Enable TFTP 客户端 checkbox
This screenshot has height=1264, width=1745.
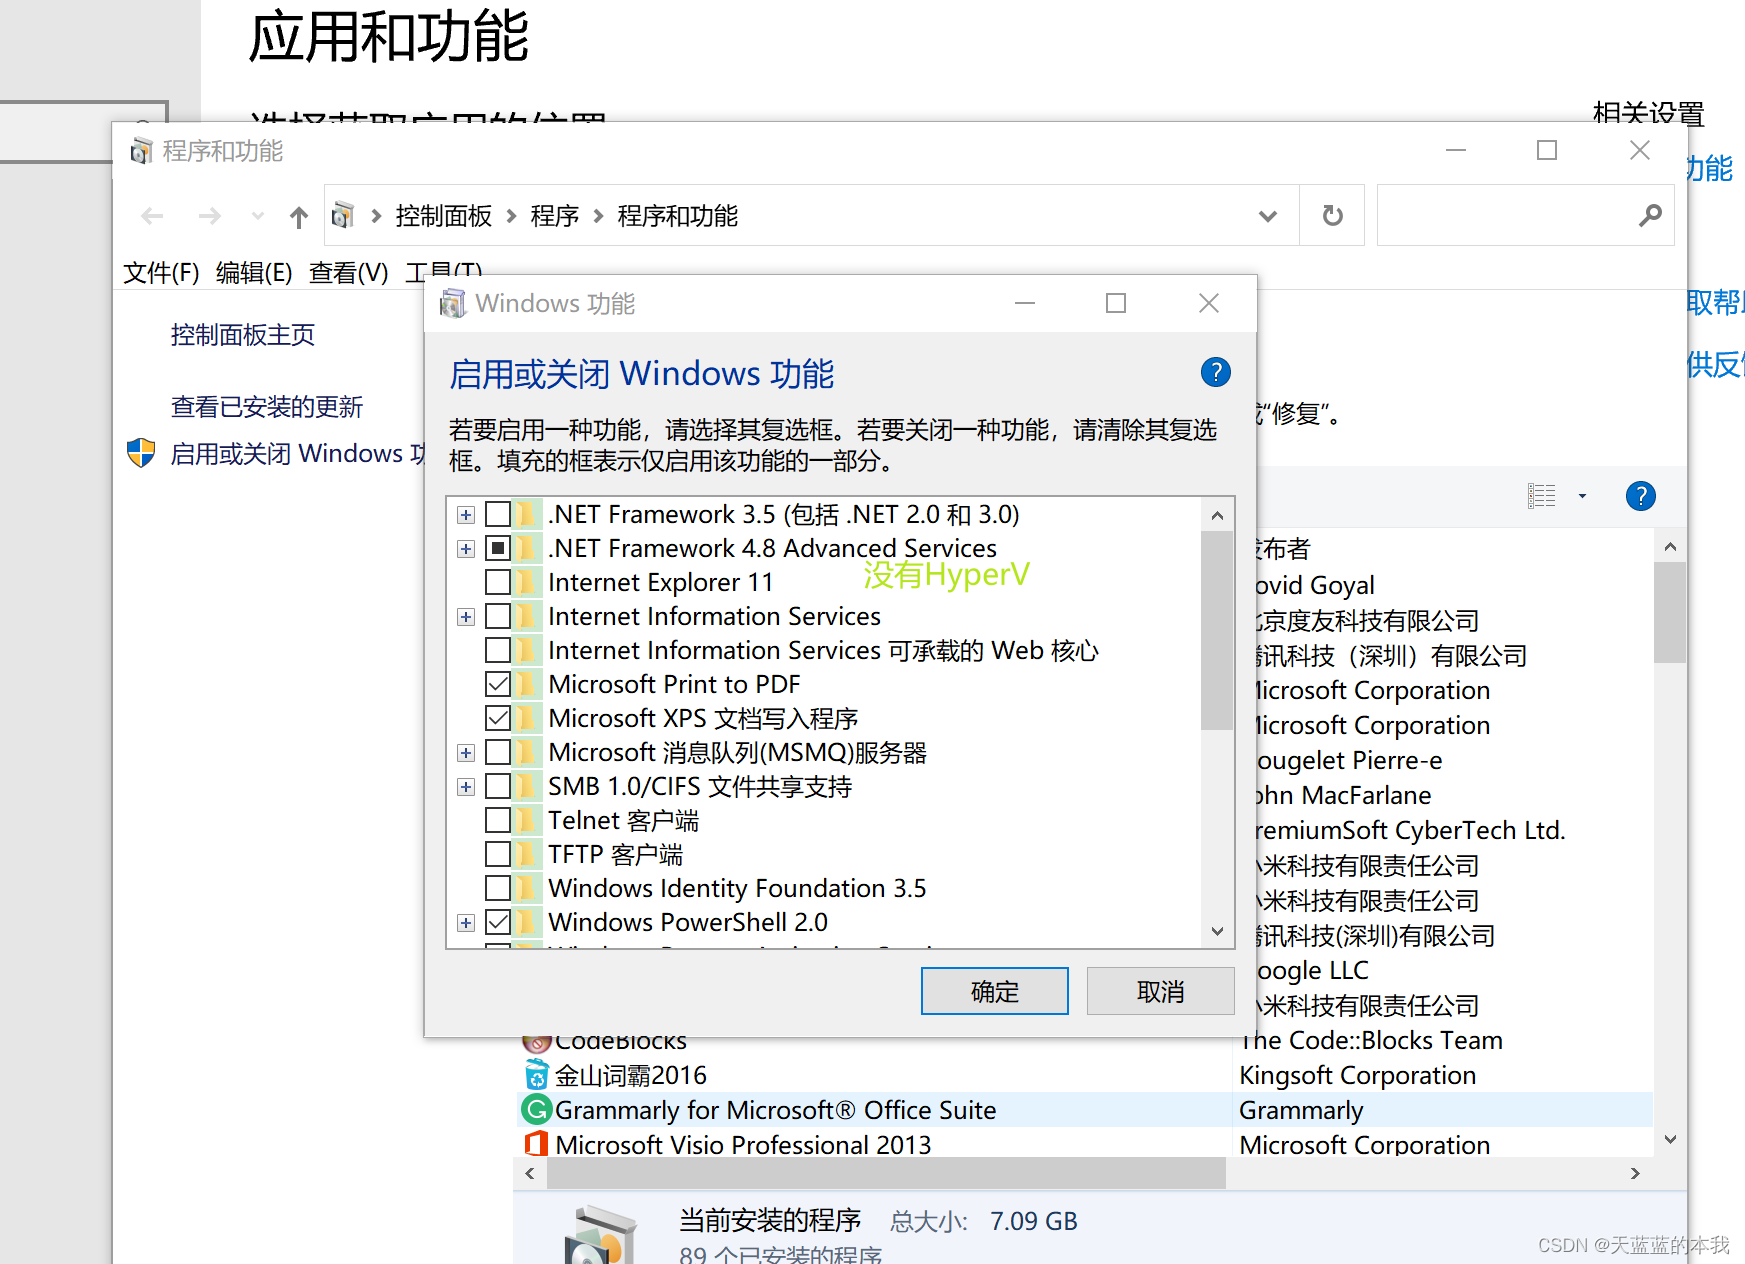pyautogui.click(x=498, y=854)
